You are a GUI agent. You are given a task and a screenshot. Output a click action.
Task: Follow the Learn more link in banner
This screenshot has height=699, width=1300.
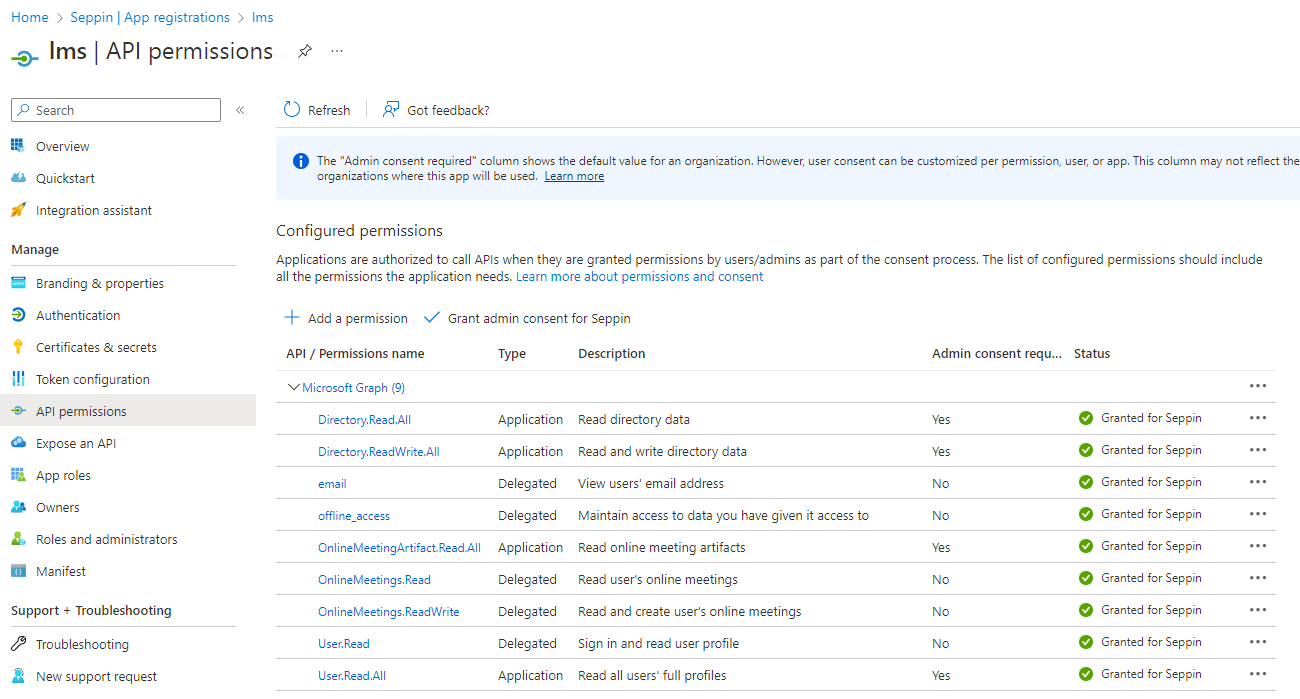(574, 176)
